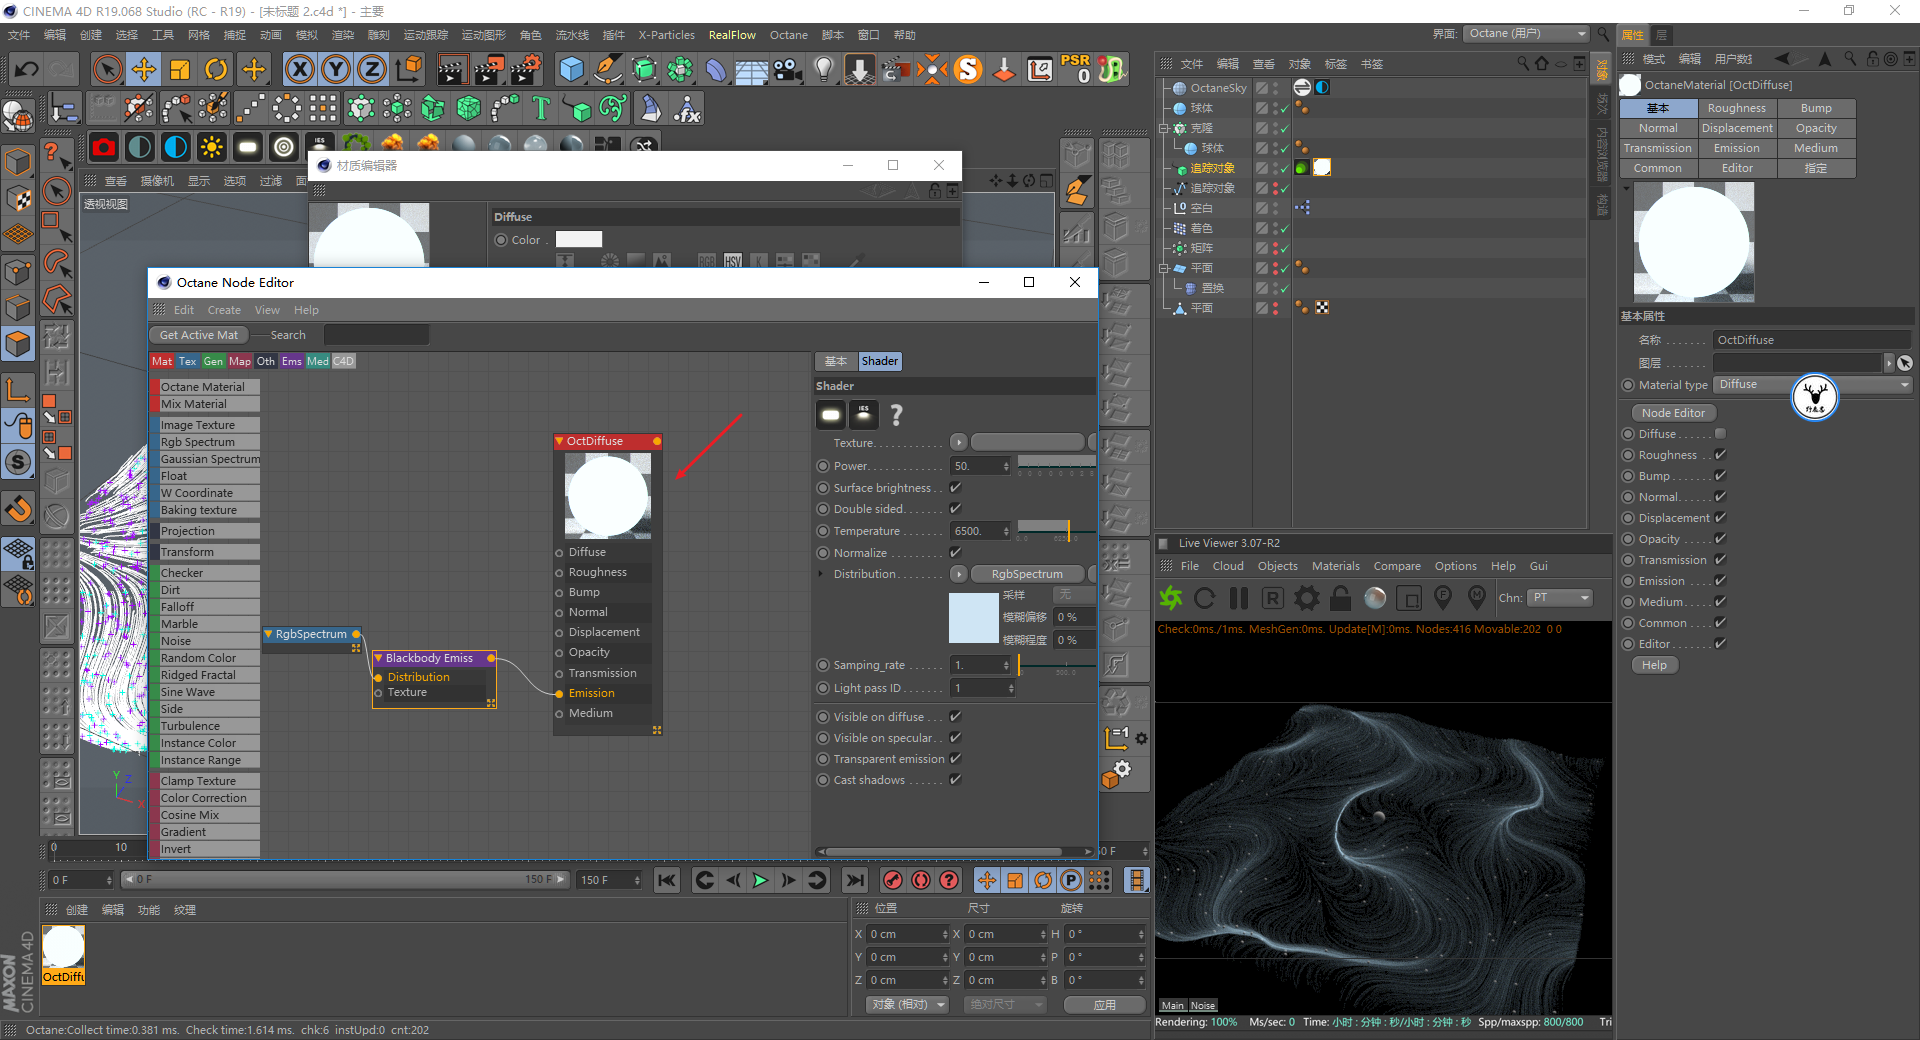The height and width of the screenshot is (1040, 1920).
Task: Switch to the Shader tab
Action: tap(879, 361)
